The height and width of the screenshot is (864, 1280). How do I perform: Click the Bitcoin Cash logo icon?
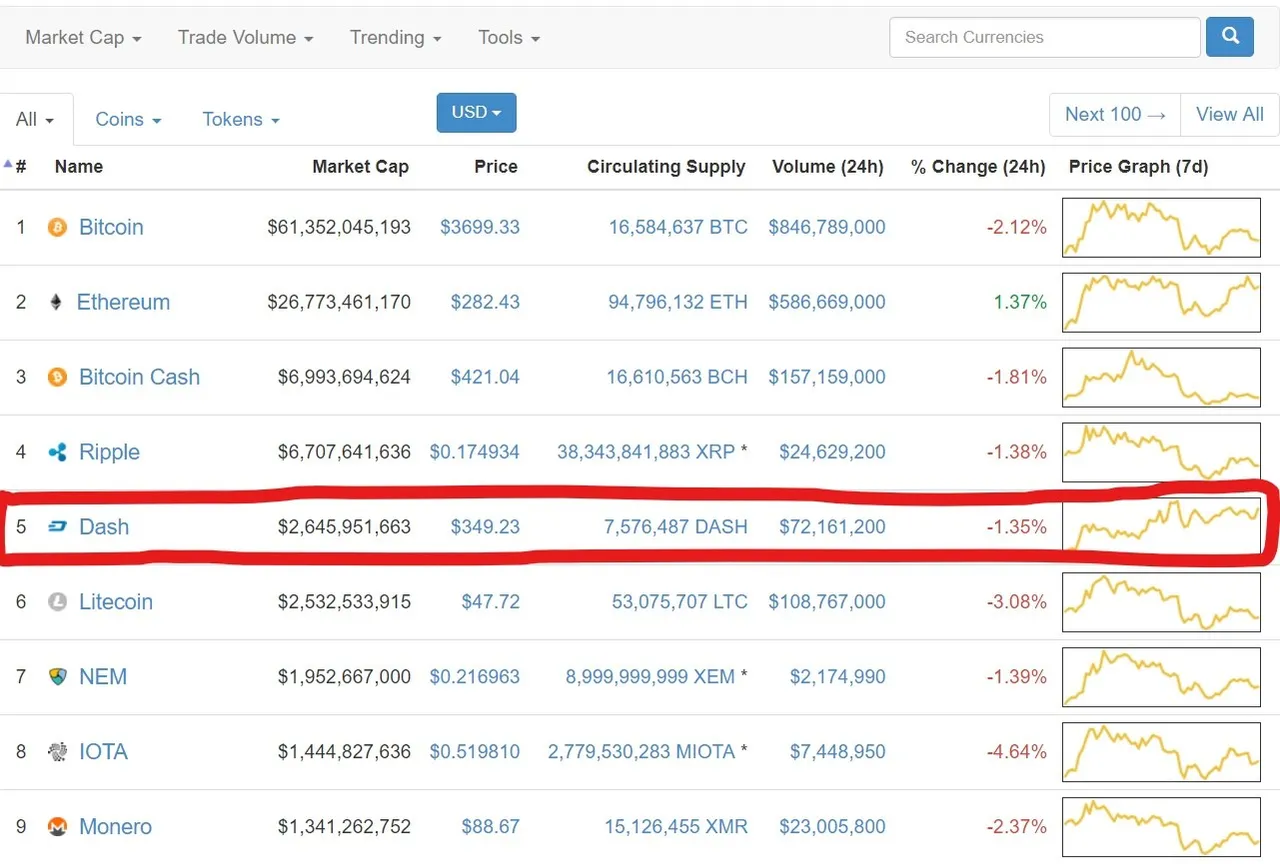(58, 377)
